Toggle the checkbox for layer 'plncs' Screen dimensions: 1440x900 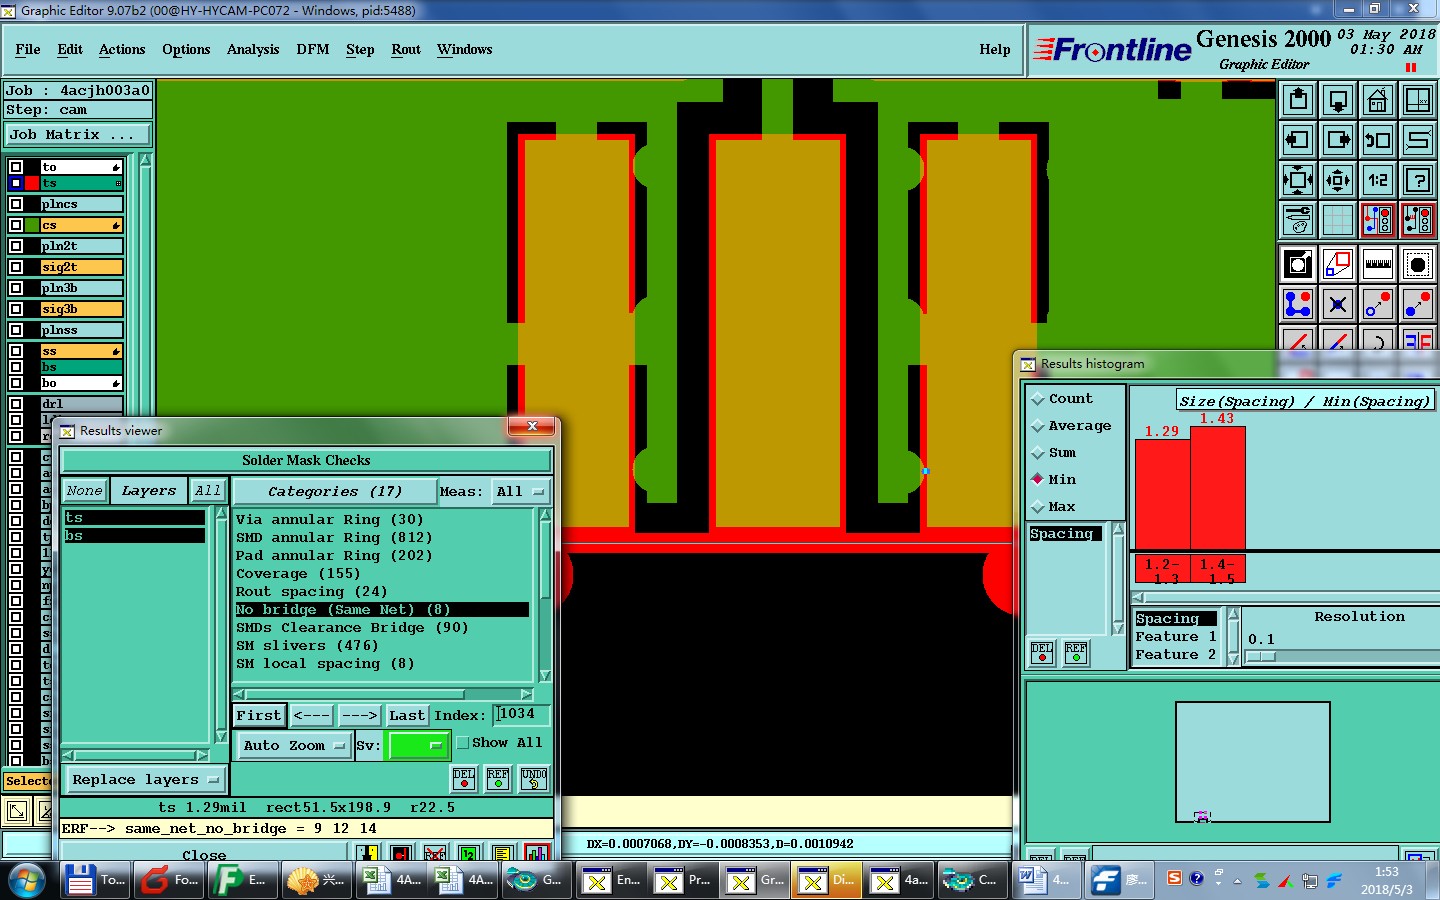[x=16, y=204]
